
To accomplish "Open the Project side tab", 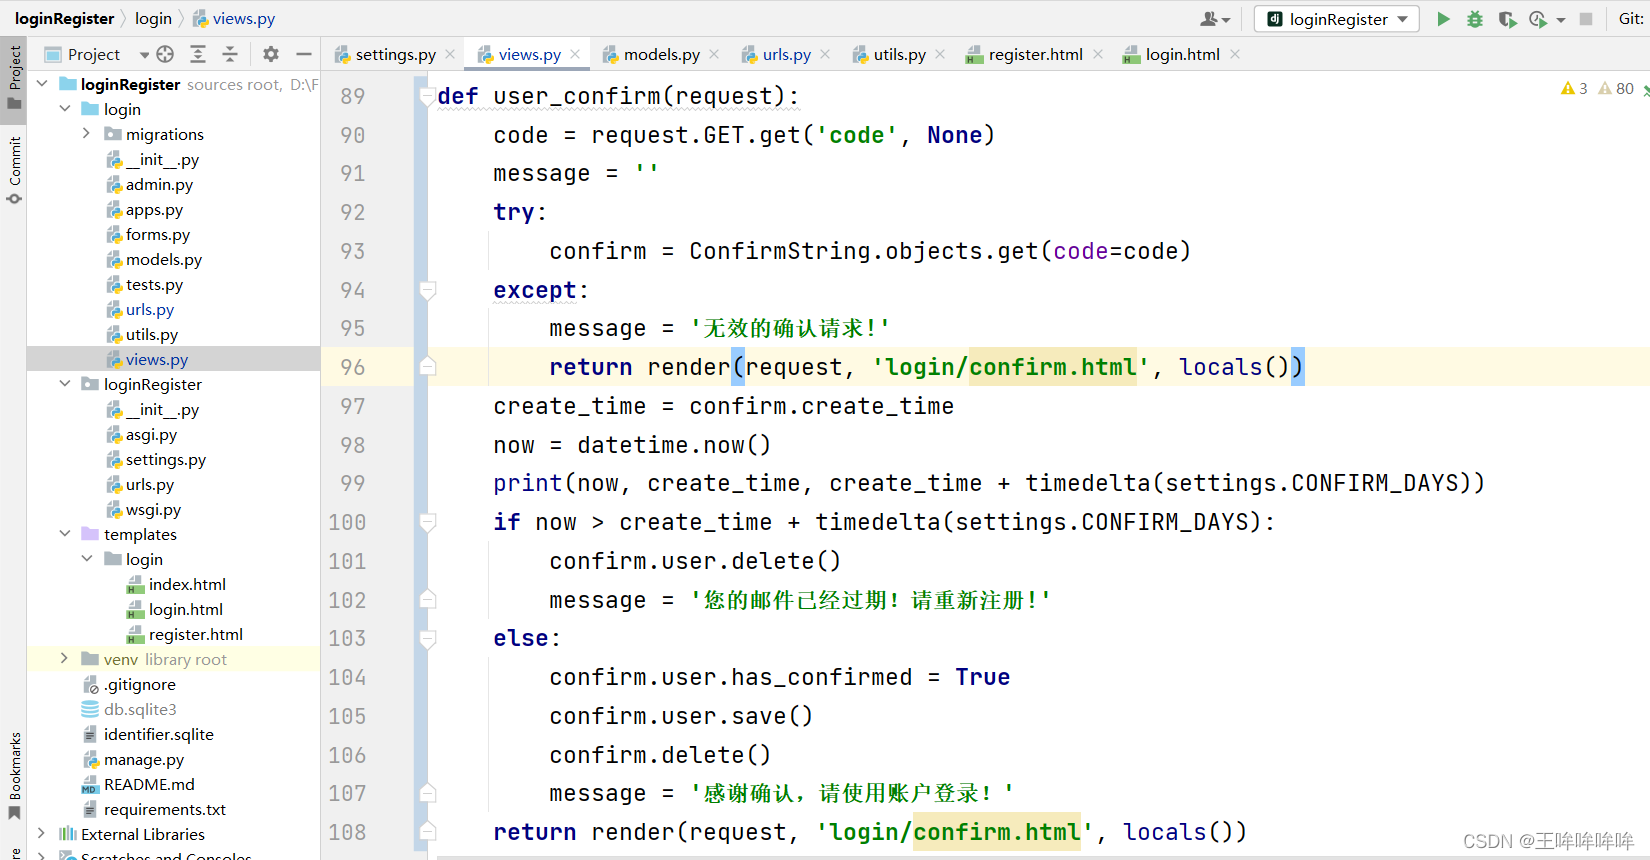I will click(x=14, y=78).
